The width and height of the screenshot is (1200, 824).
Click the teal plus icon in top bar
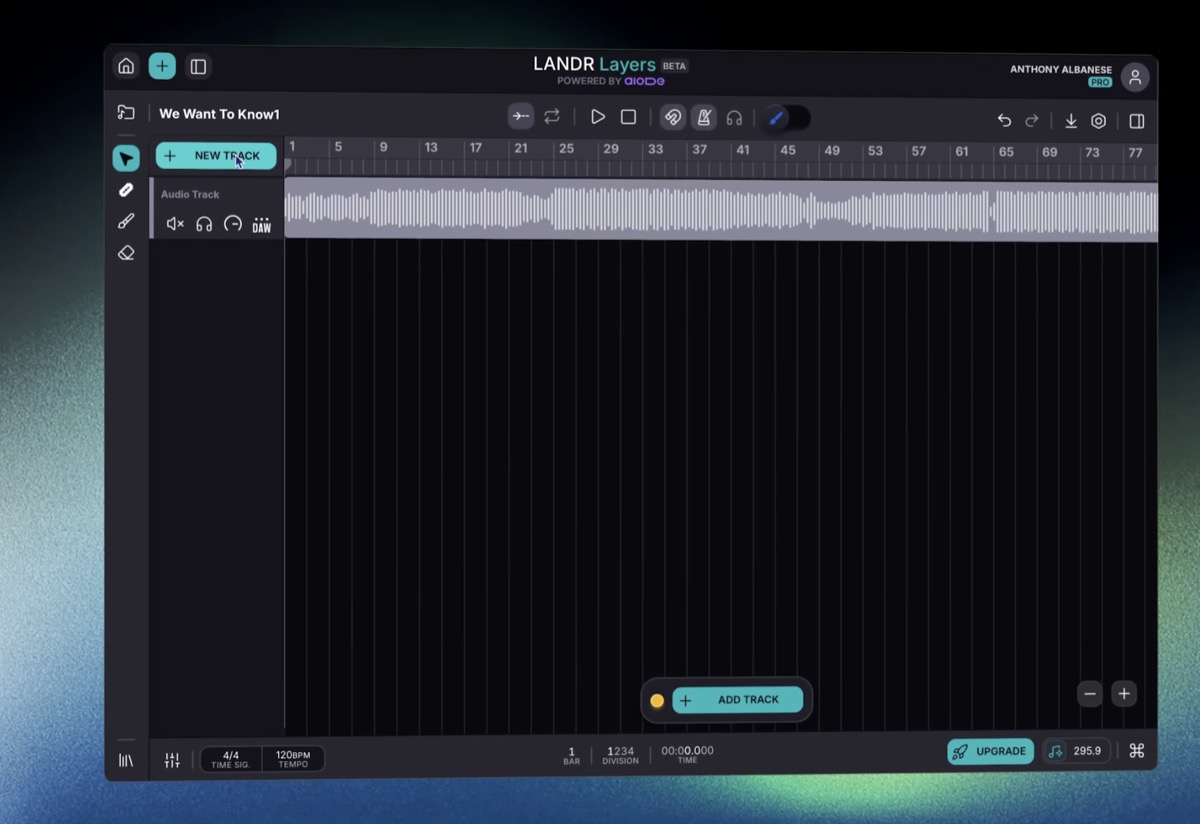tap(162, 67)
